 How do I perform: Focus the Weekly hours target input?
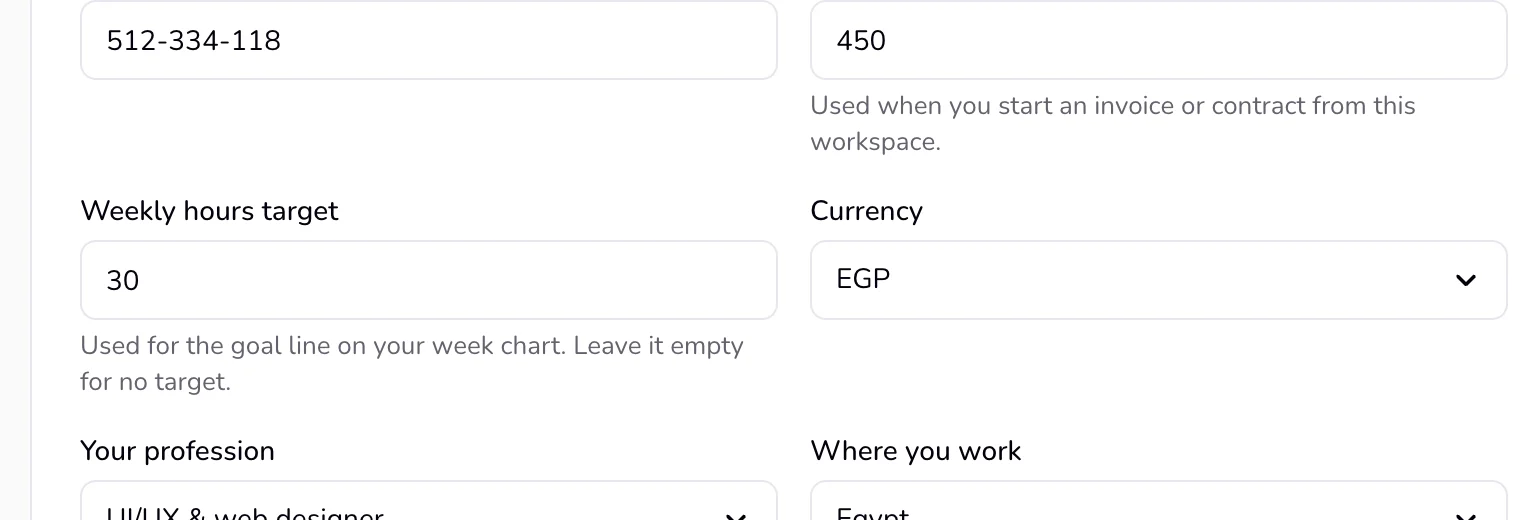coord(428,280)
